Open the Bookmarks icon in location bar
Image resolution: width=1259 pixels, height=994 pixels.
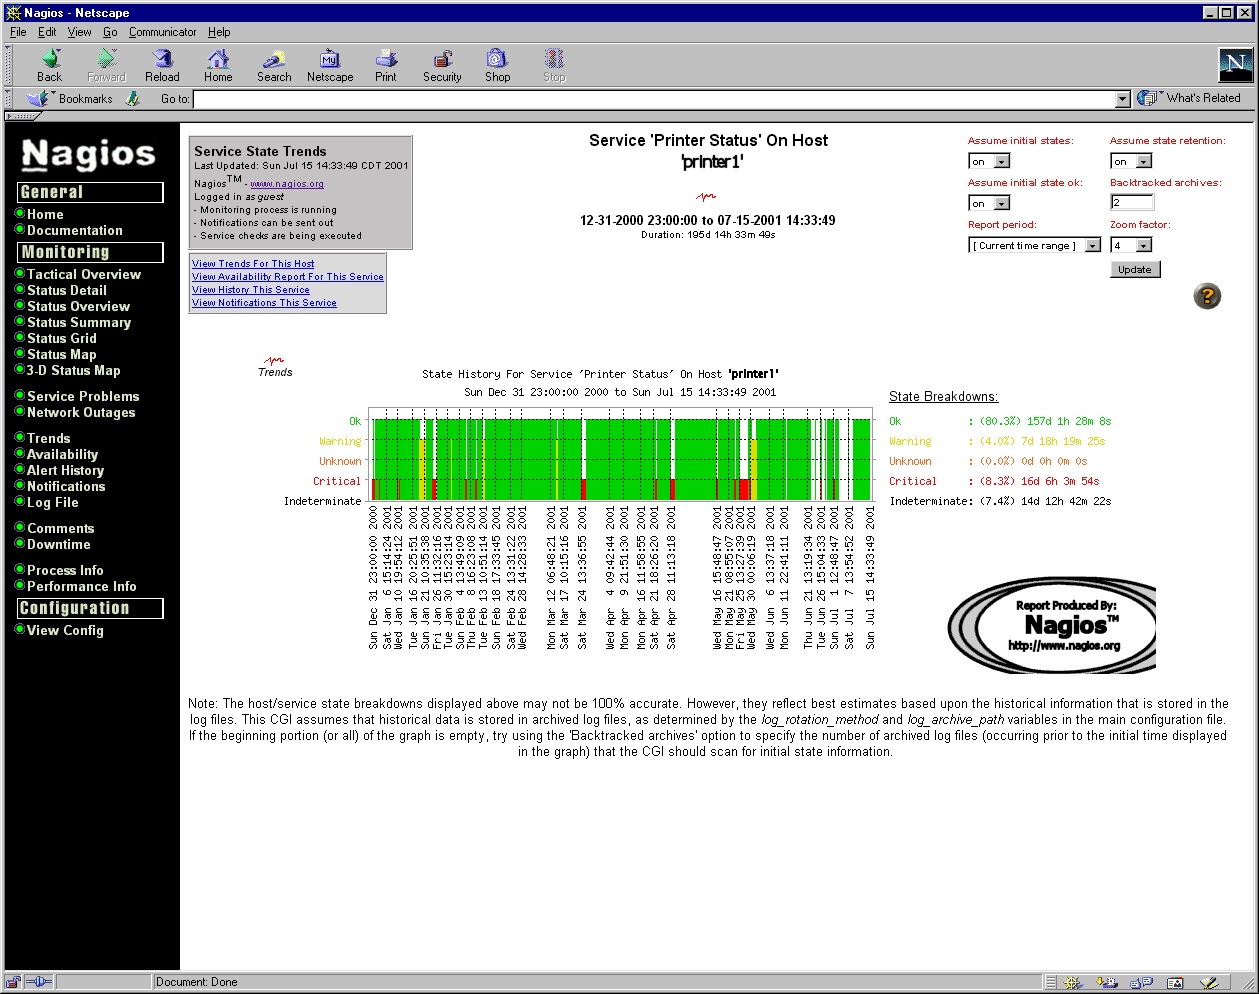click(40, 99)
